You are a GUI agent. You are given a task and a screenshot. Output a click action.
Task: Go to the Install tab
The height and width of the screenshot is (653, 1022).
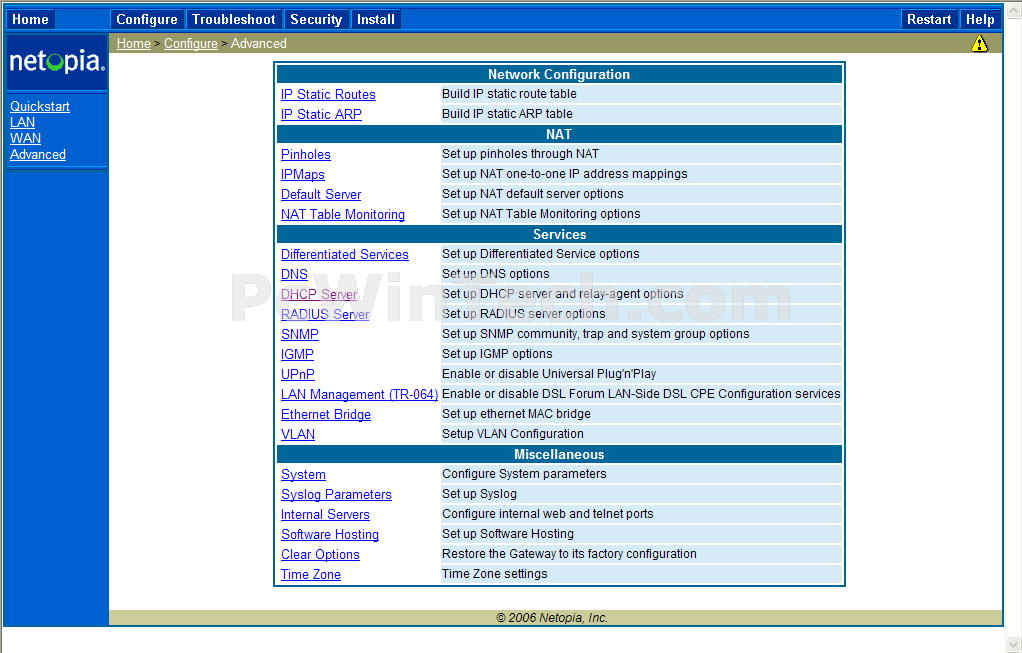(375, 20)
